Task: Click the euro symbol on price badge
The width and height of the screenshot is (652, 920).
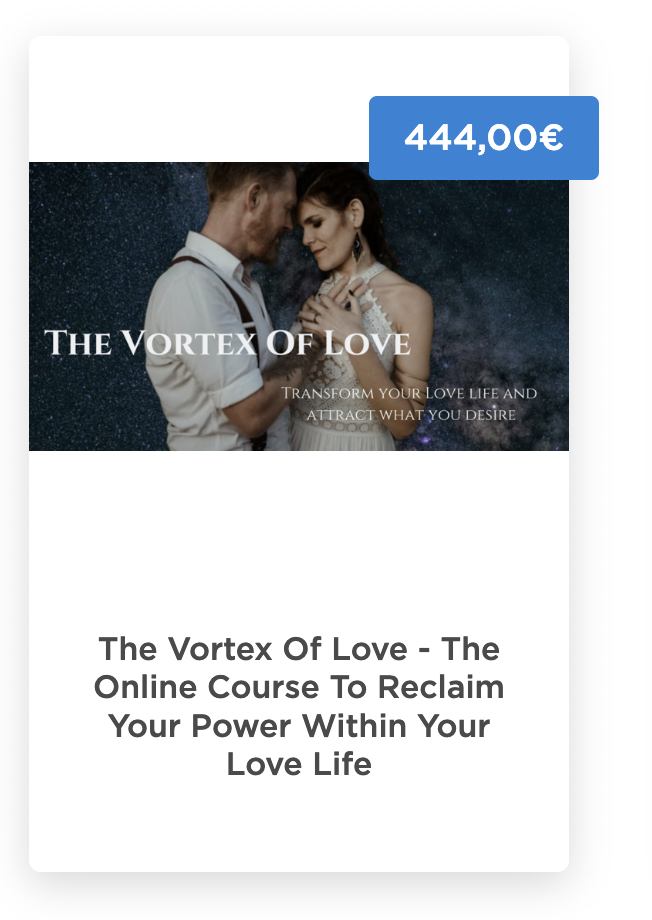Action: coord(551,138)
